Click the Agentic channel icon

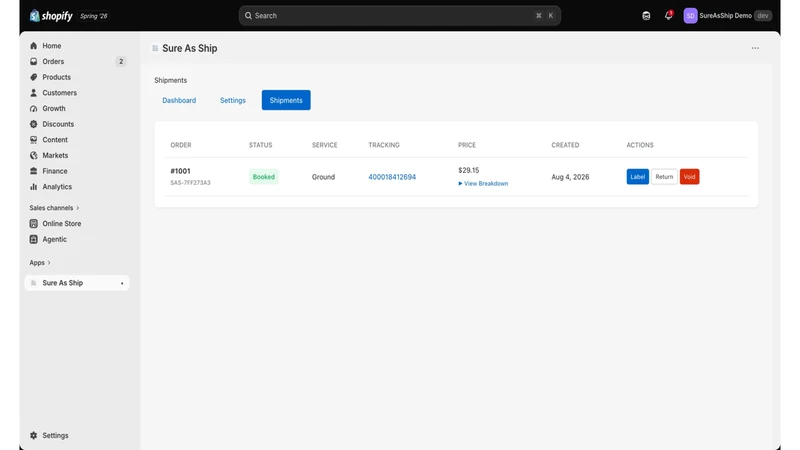[x=34, y=239]
